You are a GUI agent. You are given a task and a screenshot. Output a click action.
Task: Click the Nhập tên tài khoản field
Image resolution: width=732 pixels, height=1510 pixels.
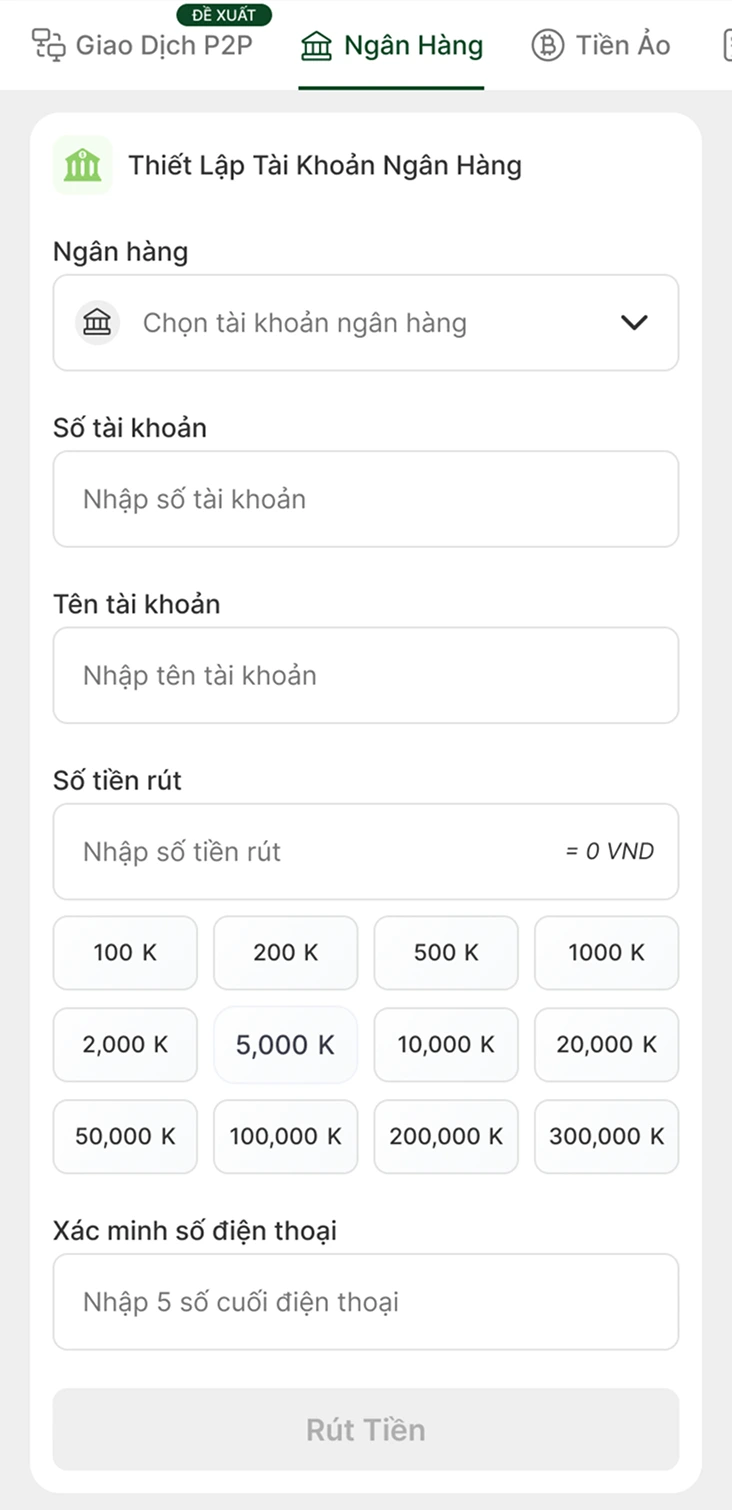[x=366, y=675]
